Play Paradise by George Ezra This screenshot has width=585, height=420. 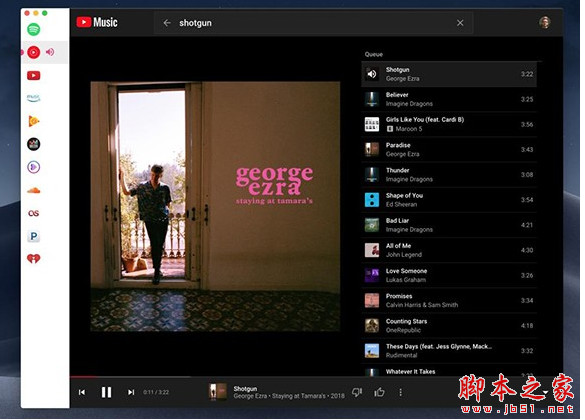tap(449, 150)
